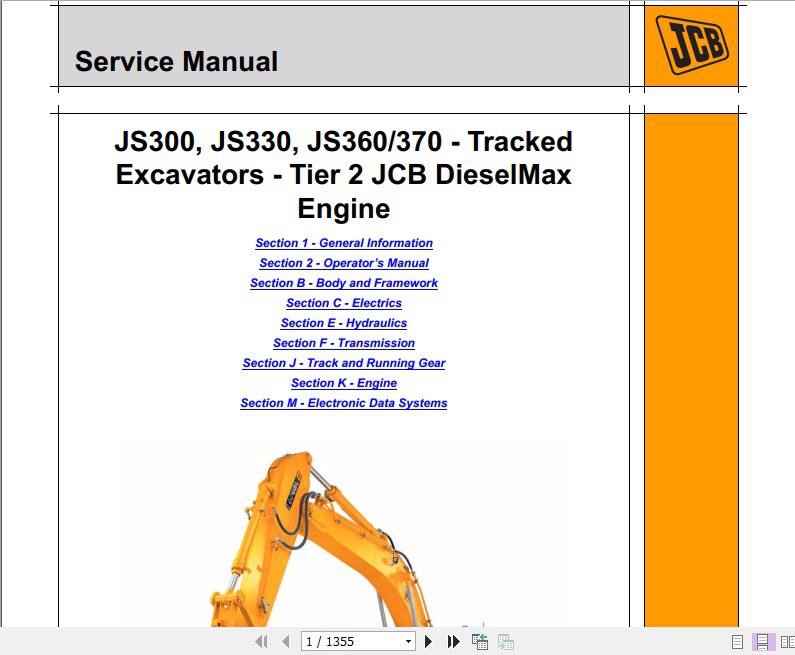Go to the previous page

click(x=286, y=642)
